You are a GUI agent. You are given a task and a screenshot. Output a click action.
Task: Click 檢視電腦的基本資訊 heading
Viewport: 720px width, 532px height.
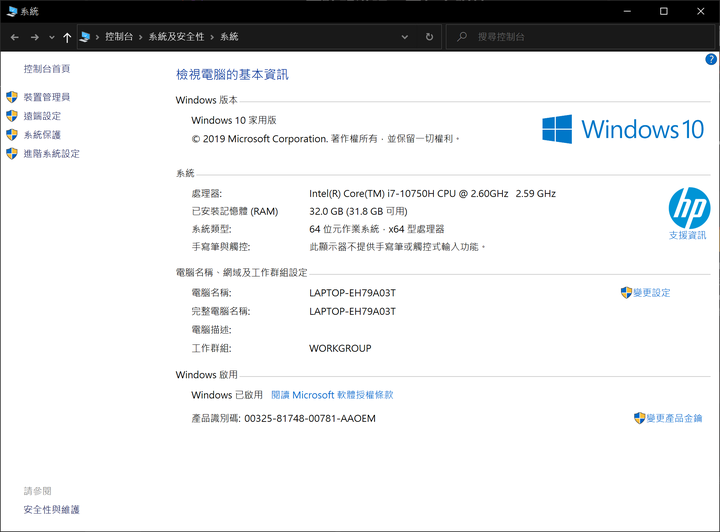[232, 75]
